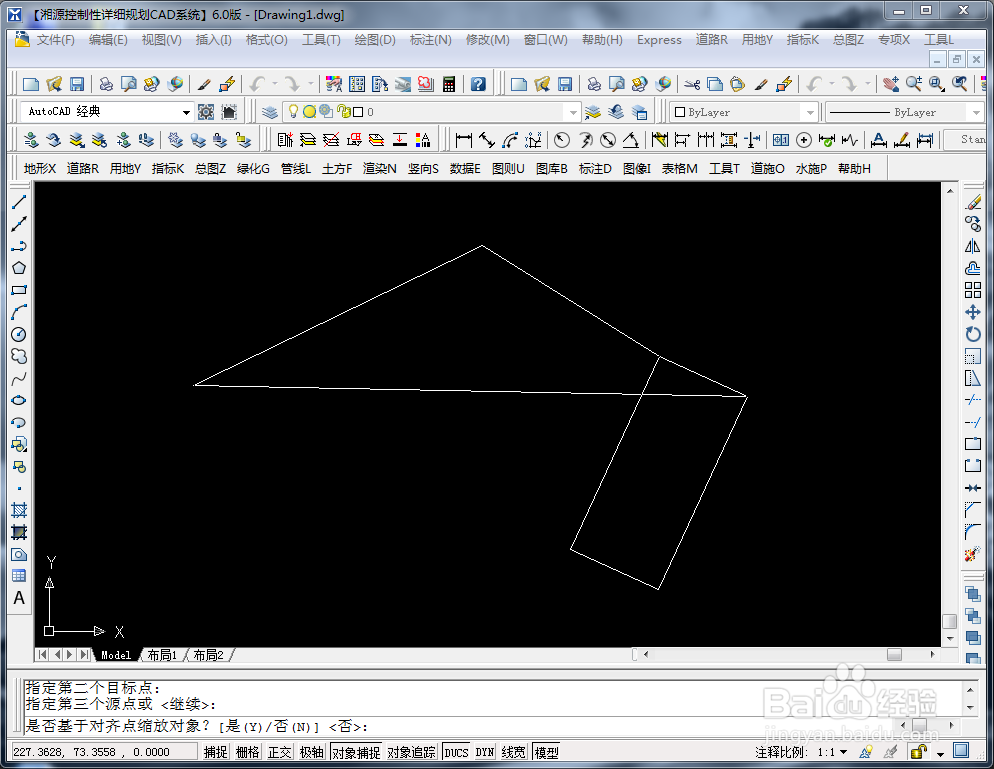Toggle DYN dynamic input

tap(485, 752)
